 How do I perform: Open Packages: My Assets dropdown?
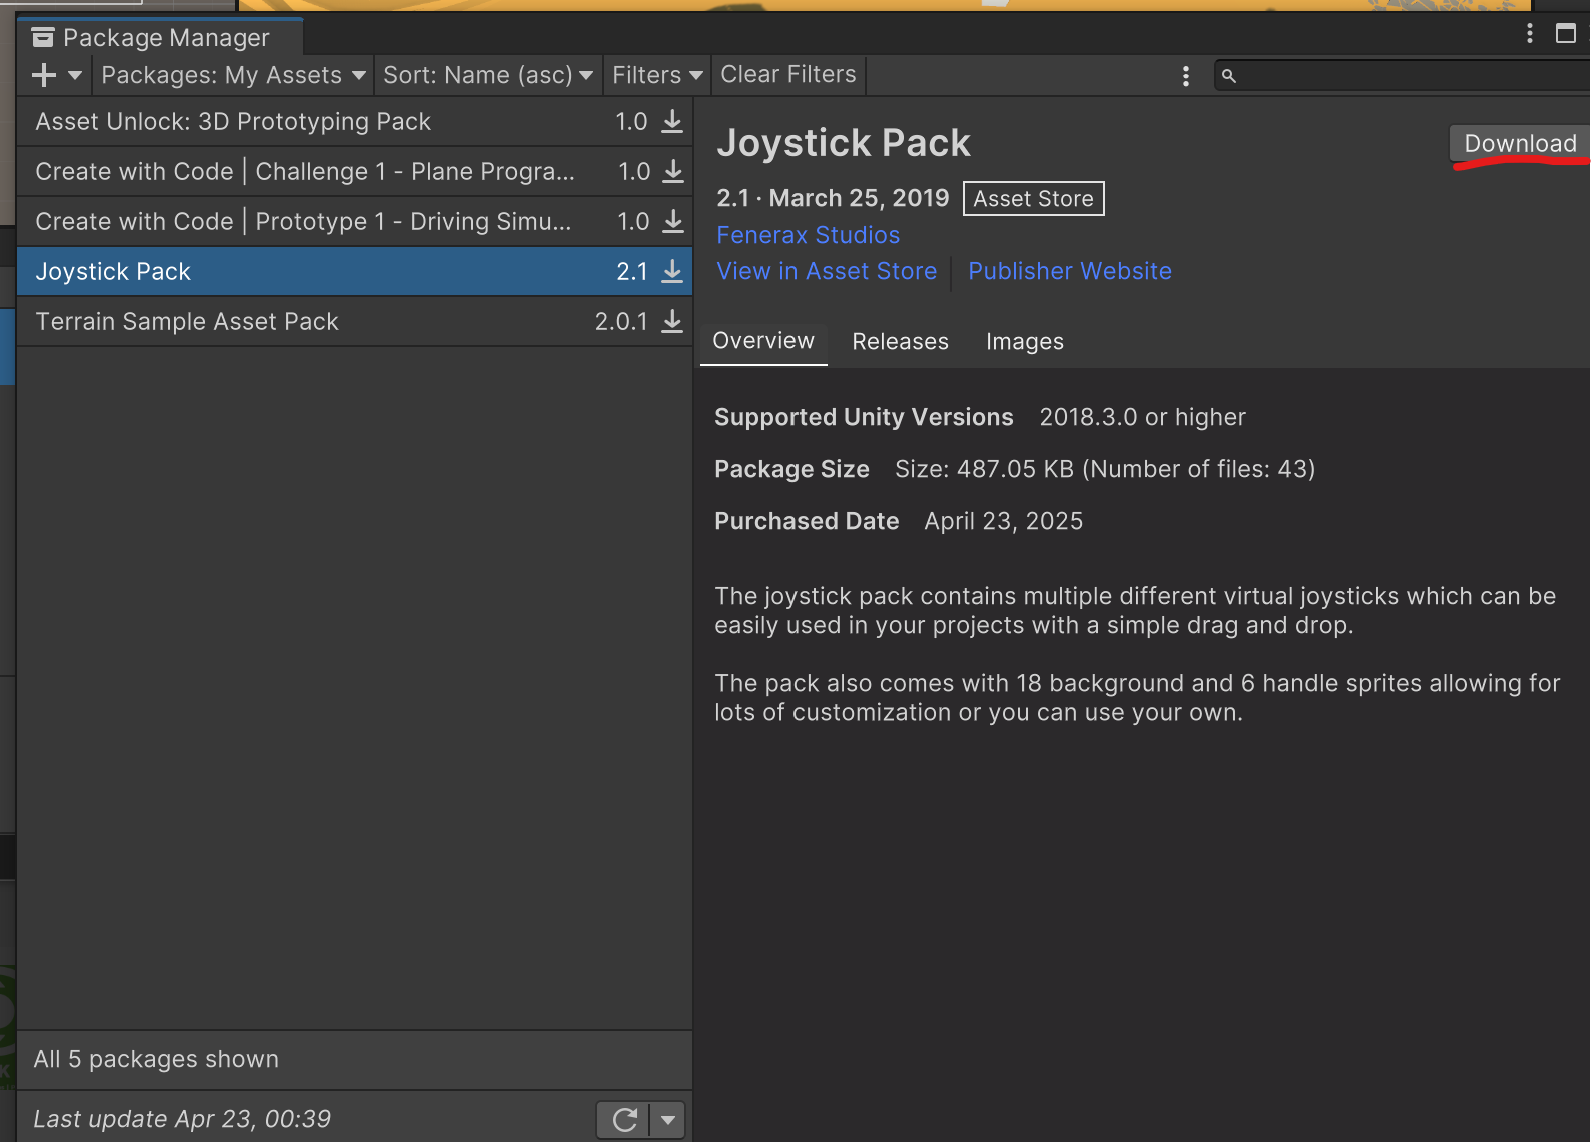click(x=233, y=75)
